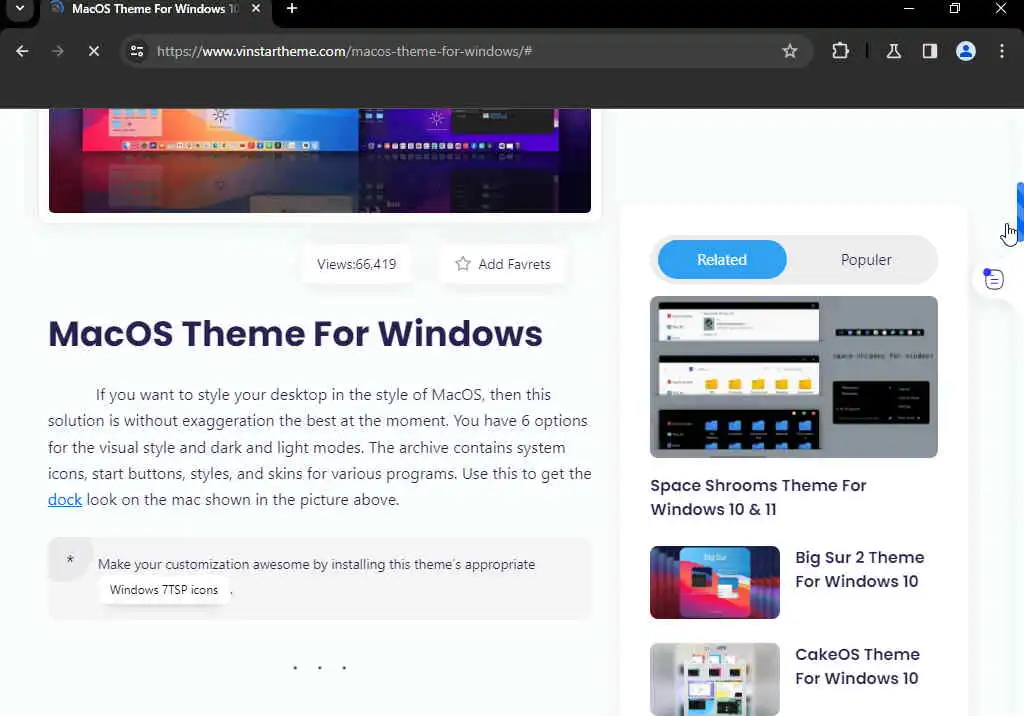Select the MacOS Theme For Windows tab
Image resolution: width=1024 pixels, height=716 pixels.
tap(155, 9)
